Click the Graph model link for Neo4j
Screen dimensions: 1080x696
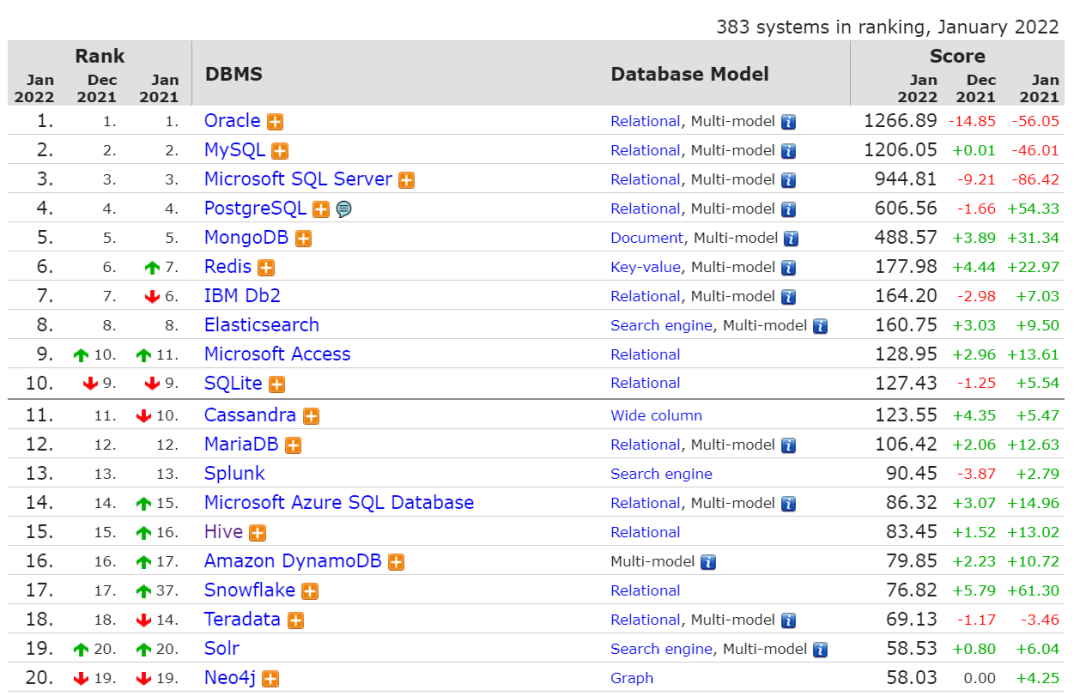632,678
